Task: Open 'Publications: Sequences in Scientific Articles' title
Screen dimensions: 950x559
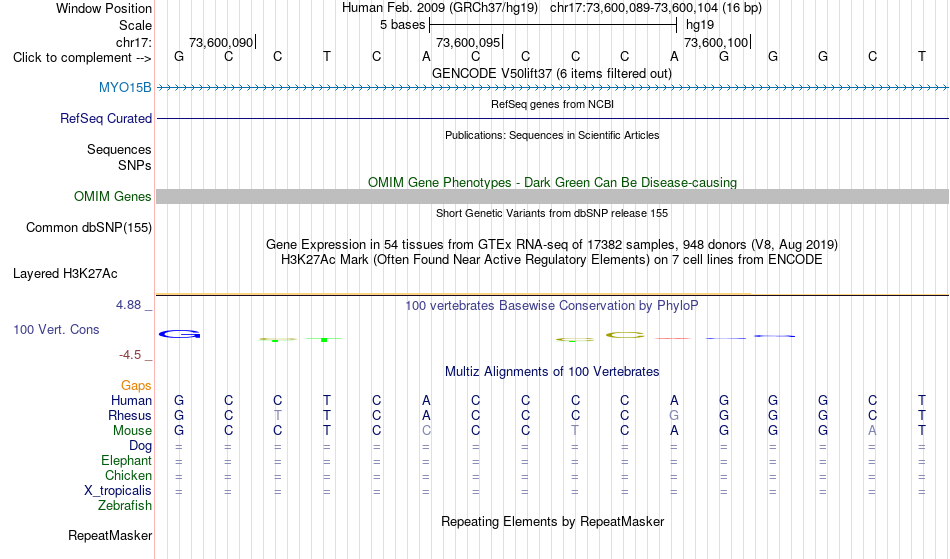Action: coord(552,135)
